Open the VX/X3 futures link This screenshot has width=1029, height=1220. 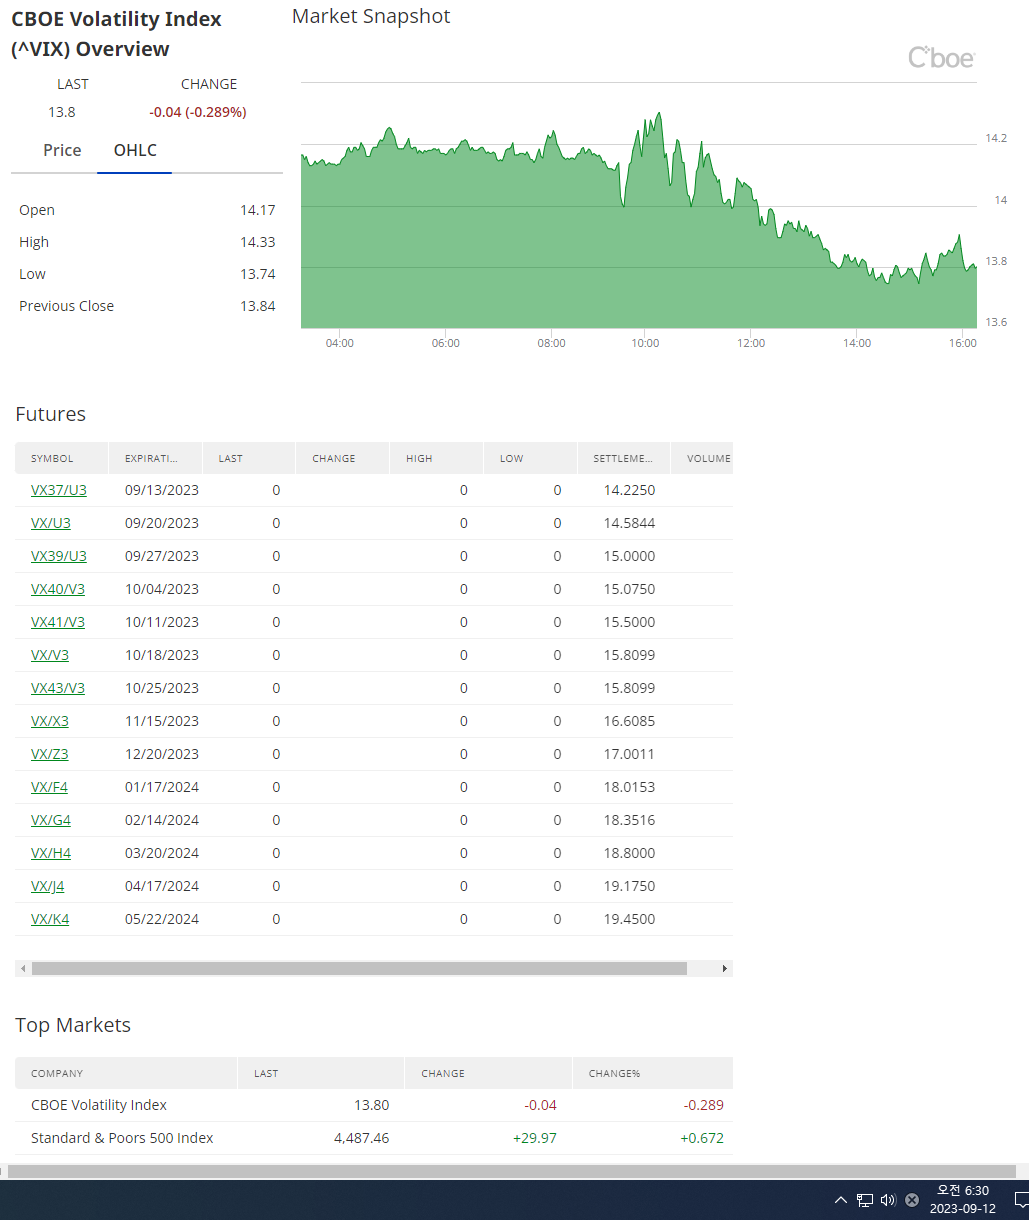tap(50, 721)
